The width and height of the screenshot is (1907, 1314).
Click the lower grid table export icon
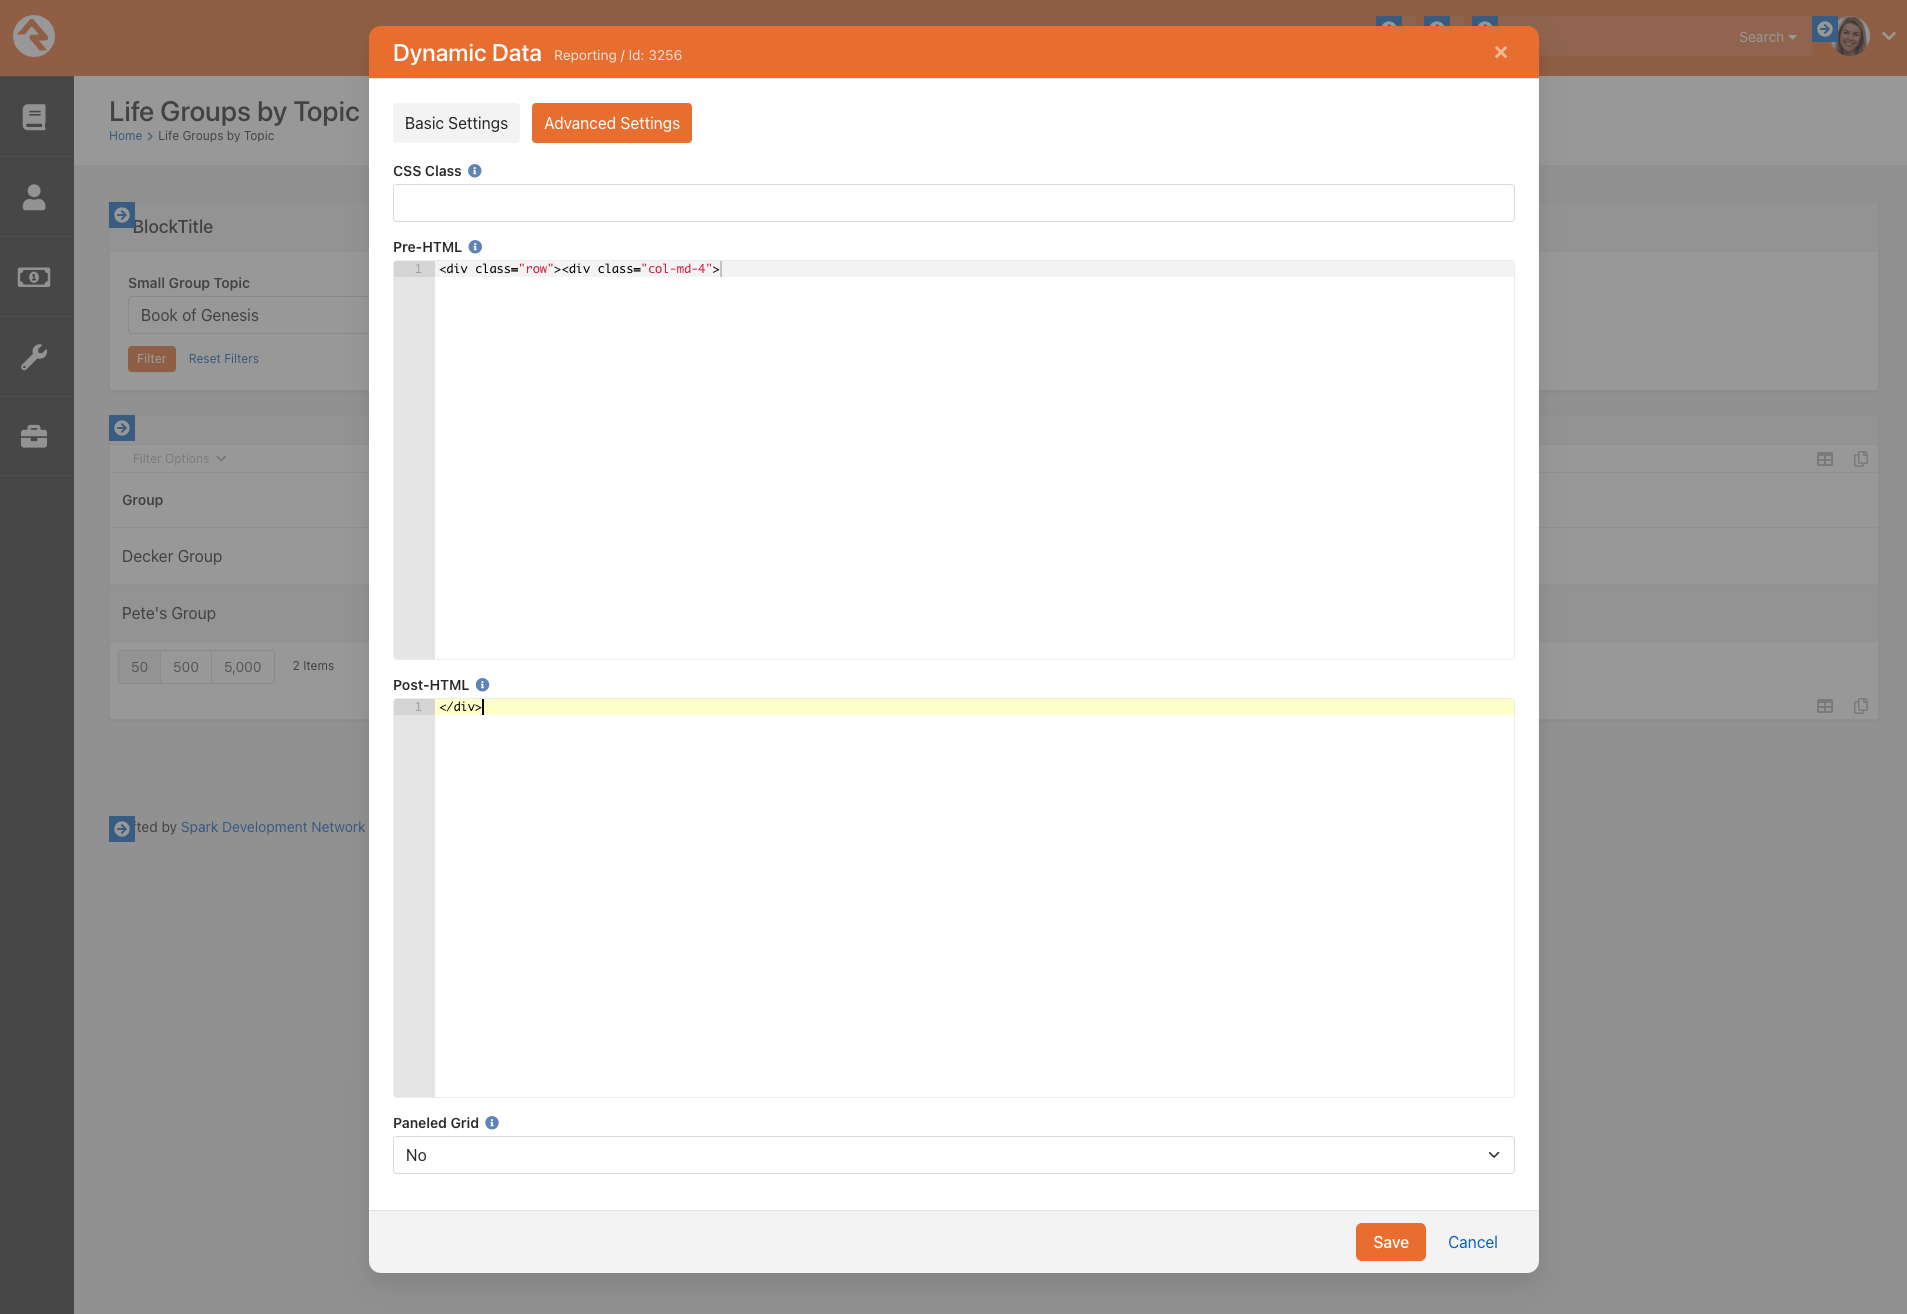(1825, 706)
